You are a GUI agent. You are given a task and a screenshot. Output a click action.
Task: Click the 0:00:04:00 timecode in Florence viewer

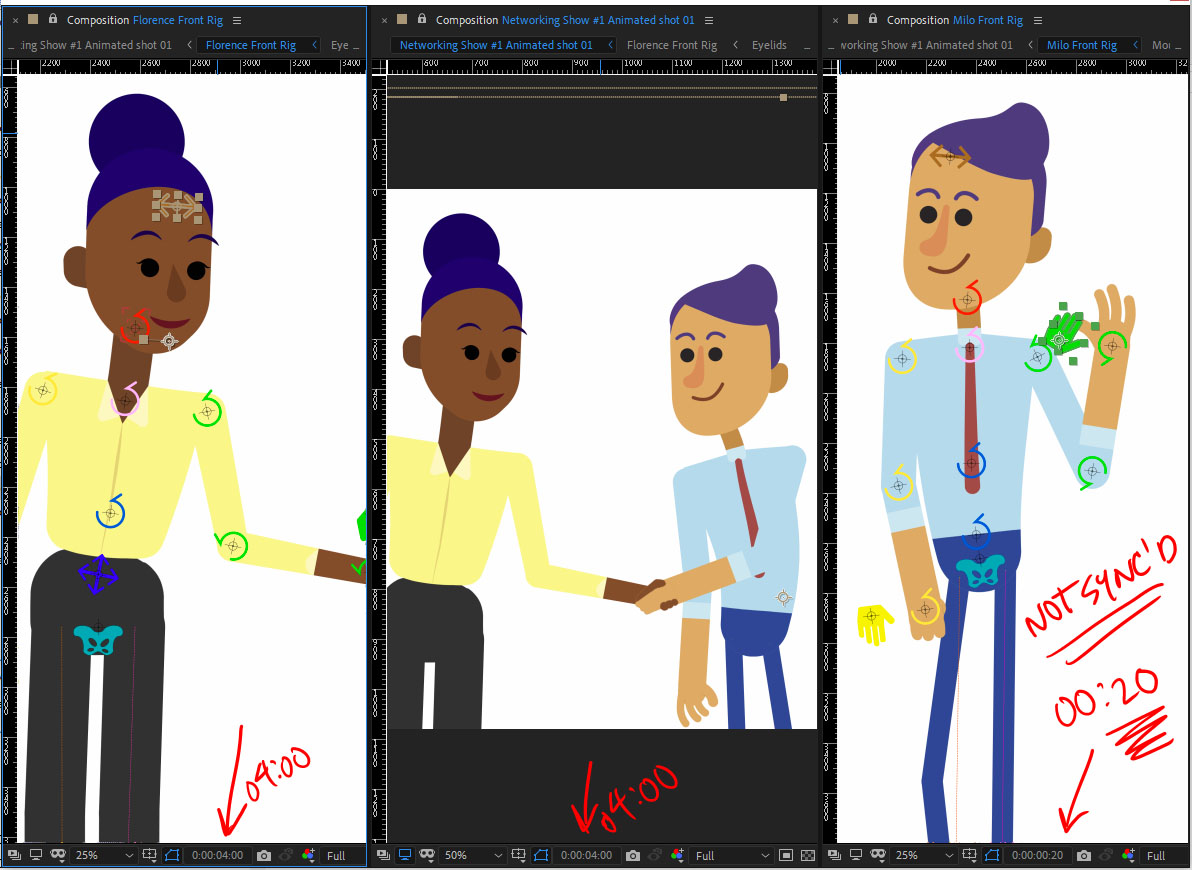click(217, 856)
